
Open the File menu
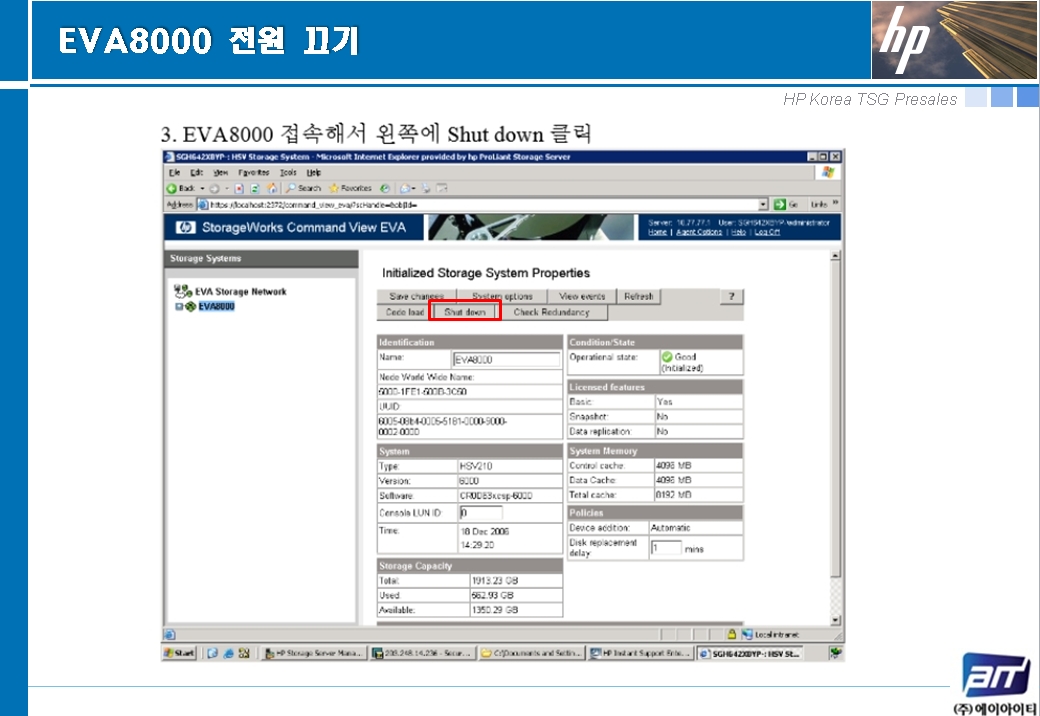point(174,172)
